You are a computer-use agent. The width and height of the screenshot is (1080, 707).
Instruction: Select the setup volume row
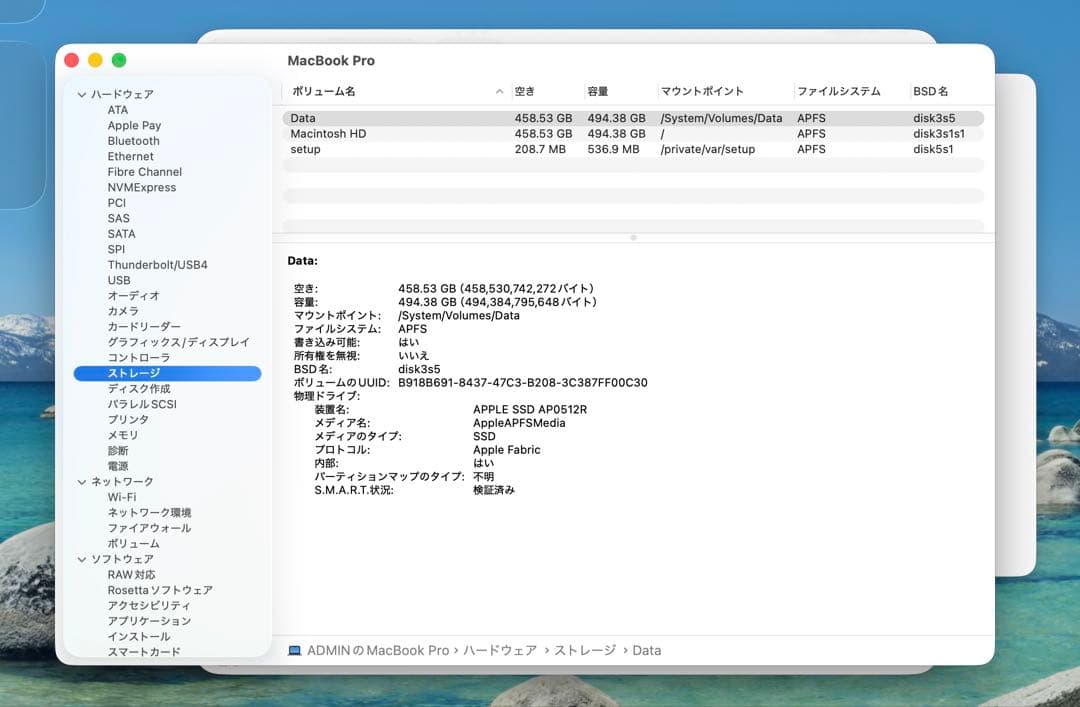633,150
